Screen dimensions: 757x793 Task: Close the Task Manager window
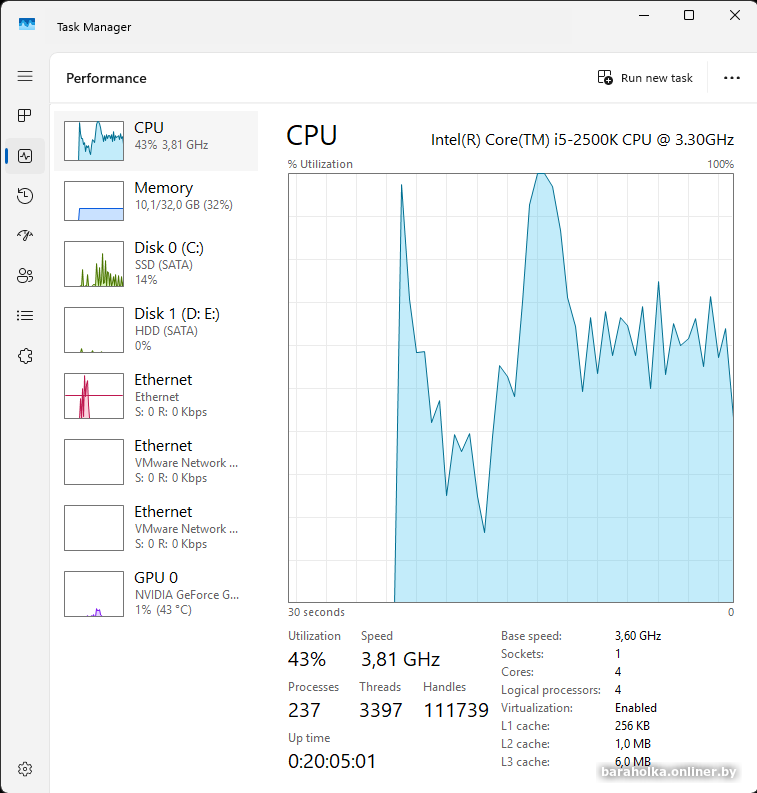[735, 15]
